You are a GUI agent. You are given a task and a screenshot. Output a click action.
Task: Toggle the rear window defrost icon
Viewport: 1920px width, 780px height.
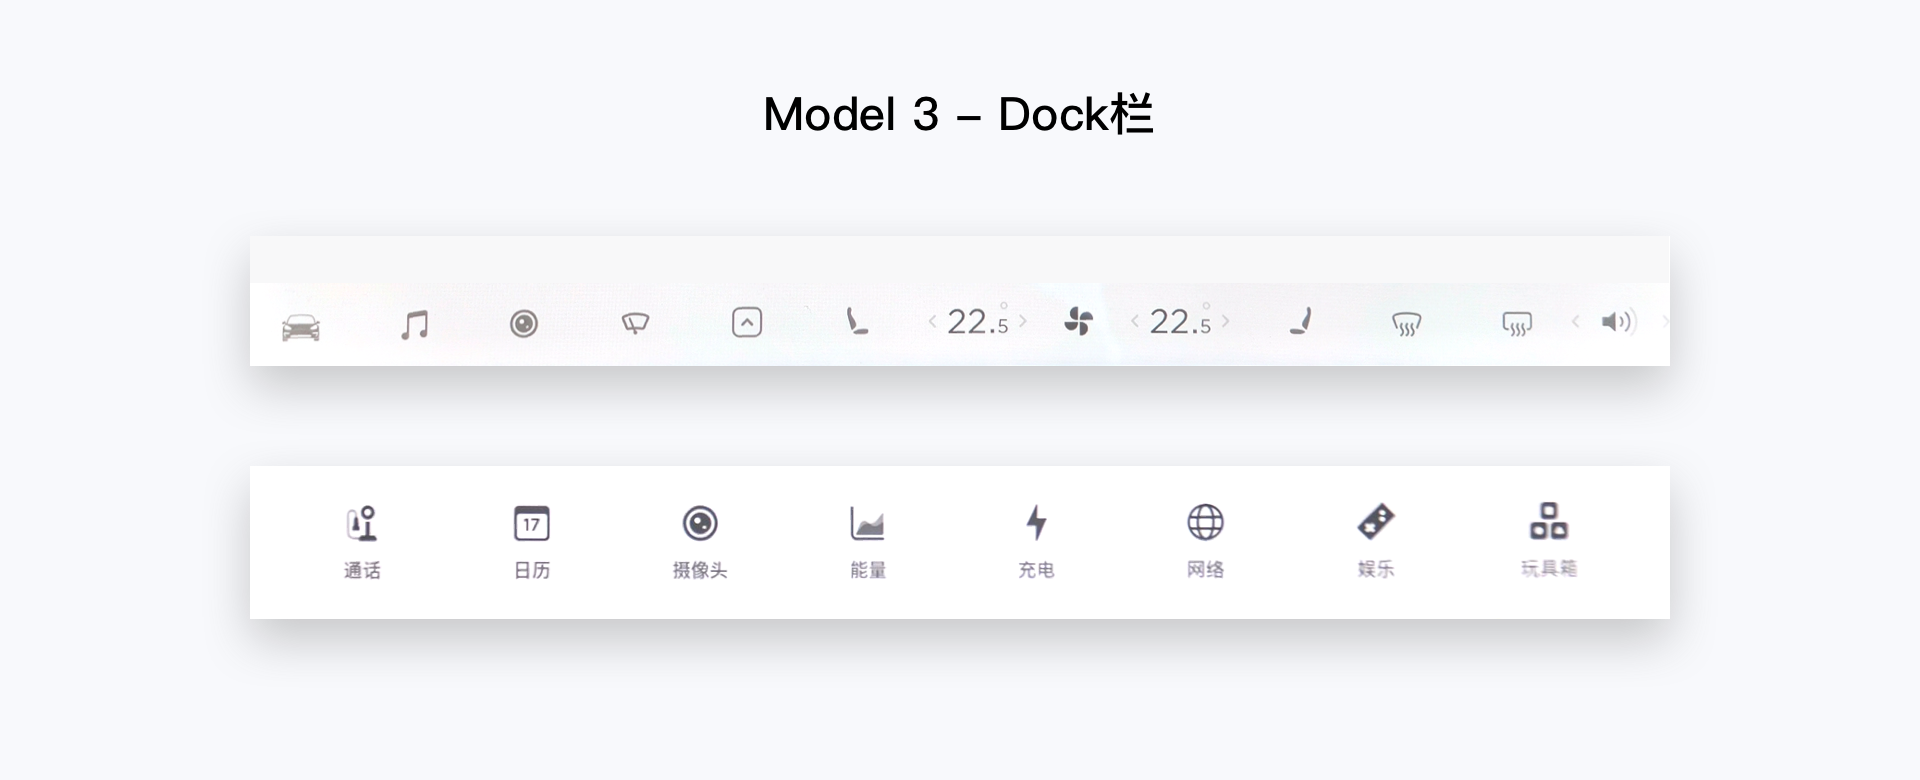pos(1517,323)
